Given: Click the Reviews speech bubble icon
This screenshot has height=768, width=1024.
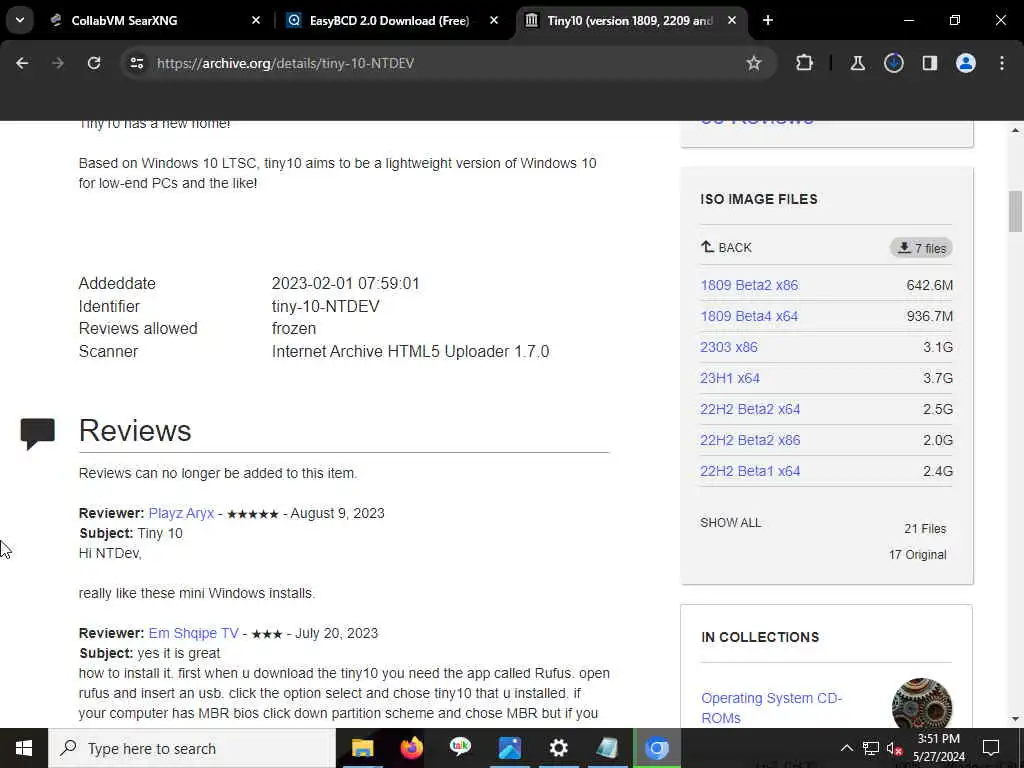Looking at the screenshot, I should point(37,433).
